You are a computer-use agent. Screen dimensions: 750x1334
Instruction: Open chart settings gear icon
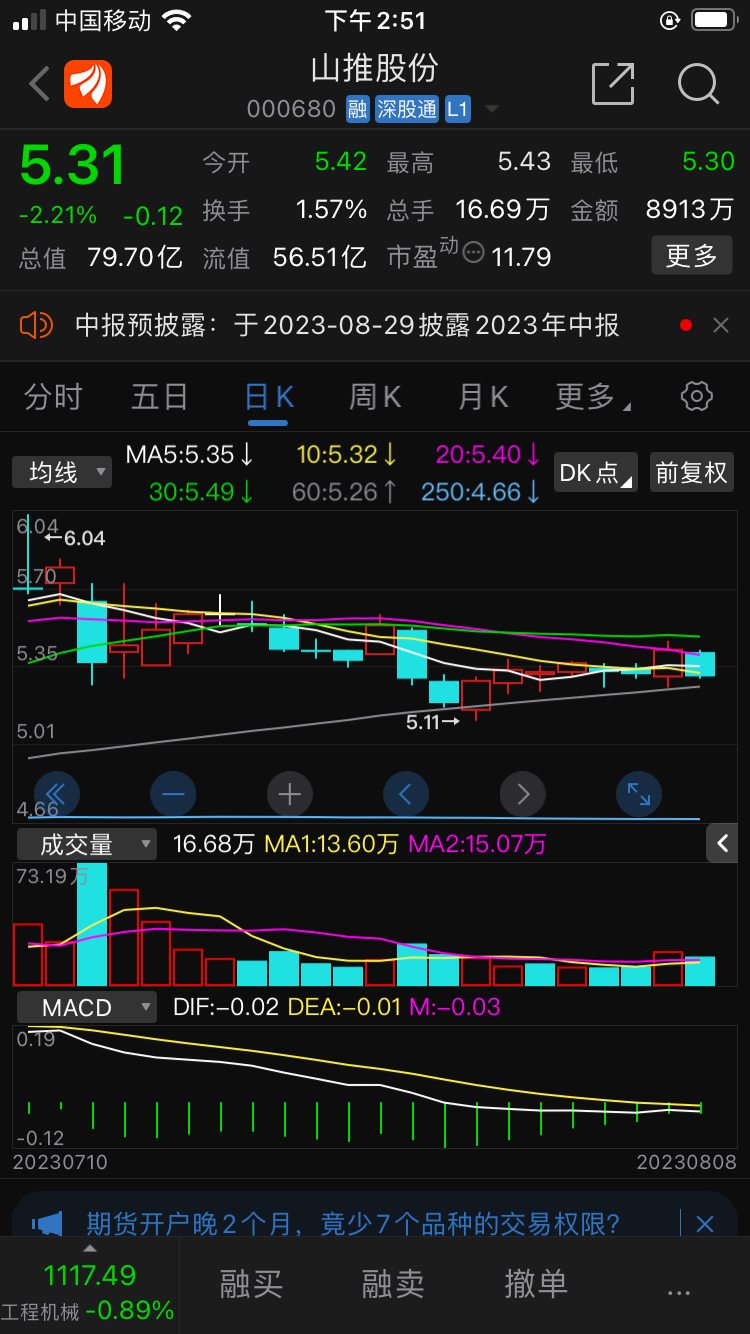(696, 396)
